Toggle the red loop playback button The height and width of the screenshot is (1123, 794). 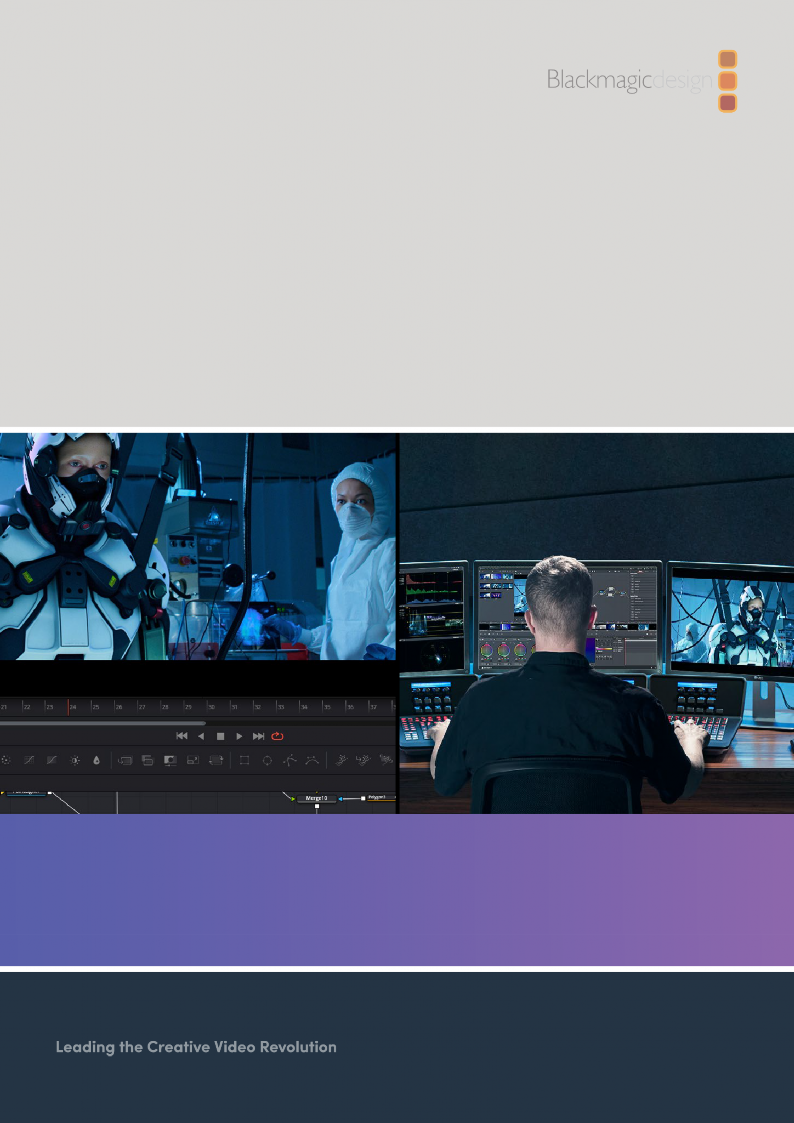[x=278, y=736]
